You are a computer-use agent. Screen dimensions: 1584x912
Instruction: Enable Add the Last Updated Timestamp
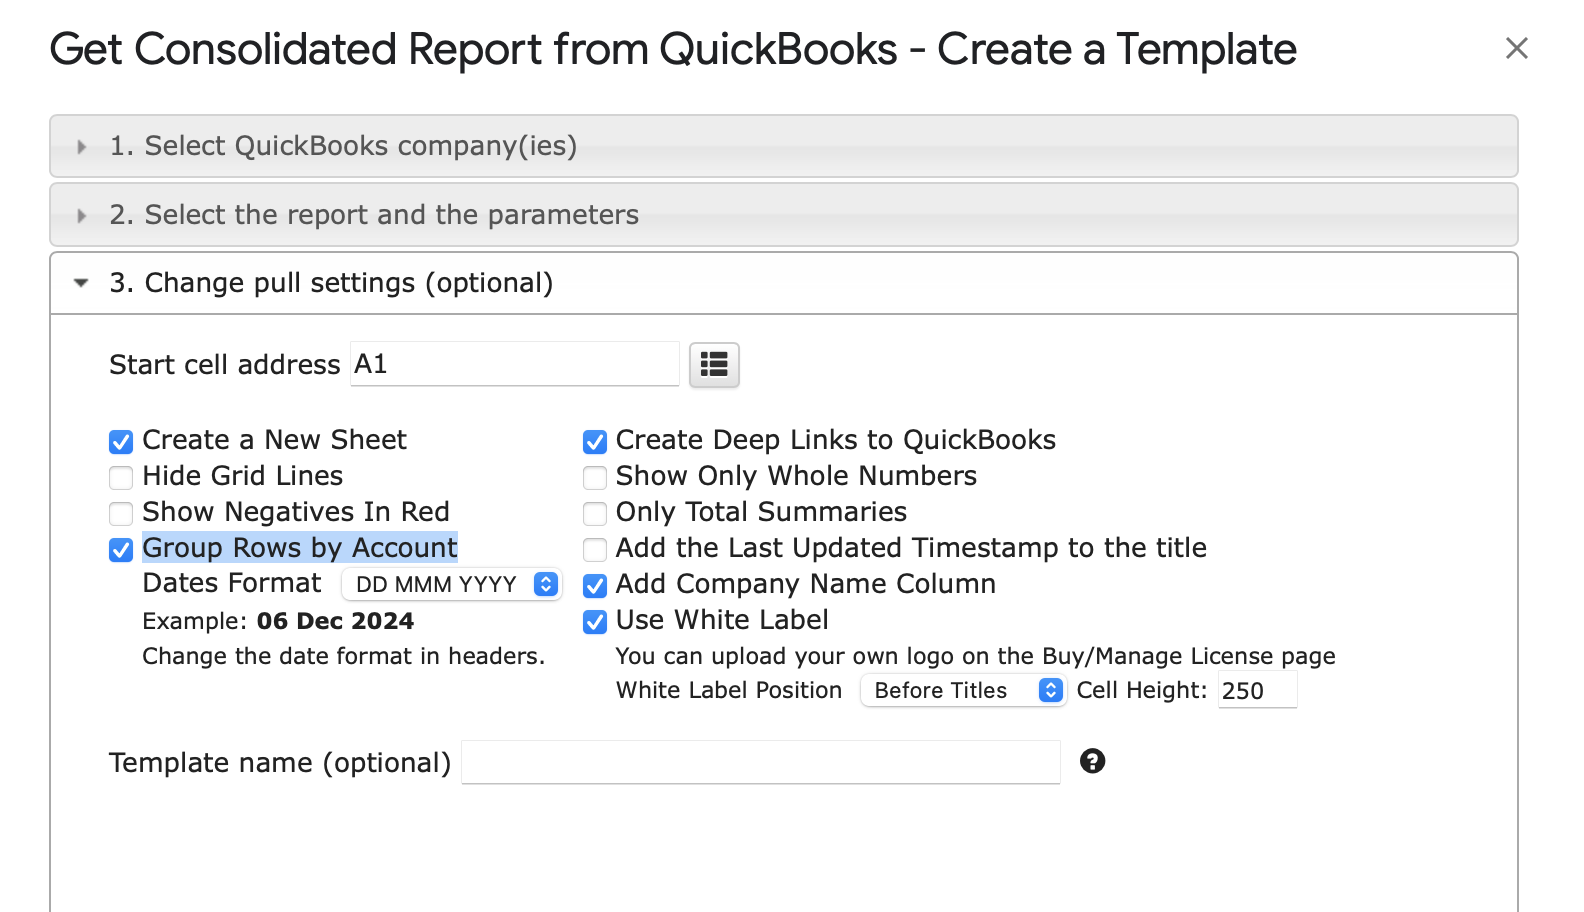[595, 550]
